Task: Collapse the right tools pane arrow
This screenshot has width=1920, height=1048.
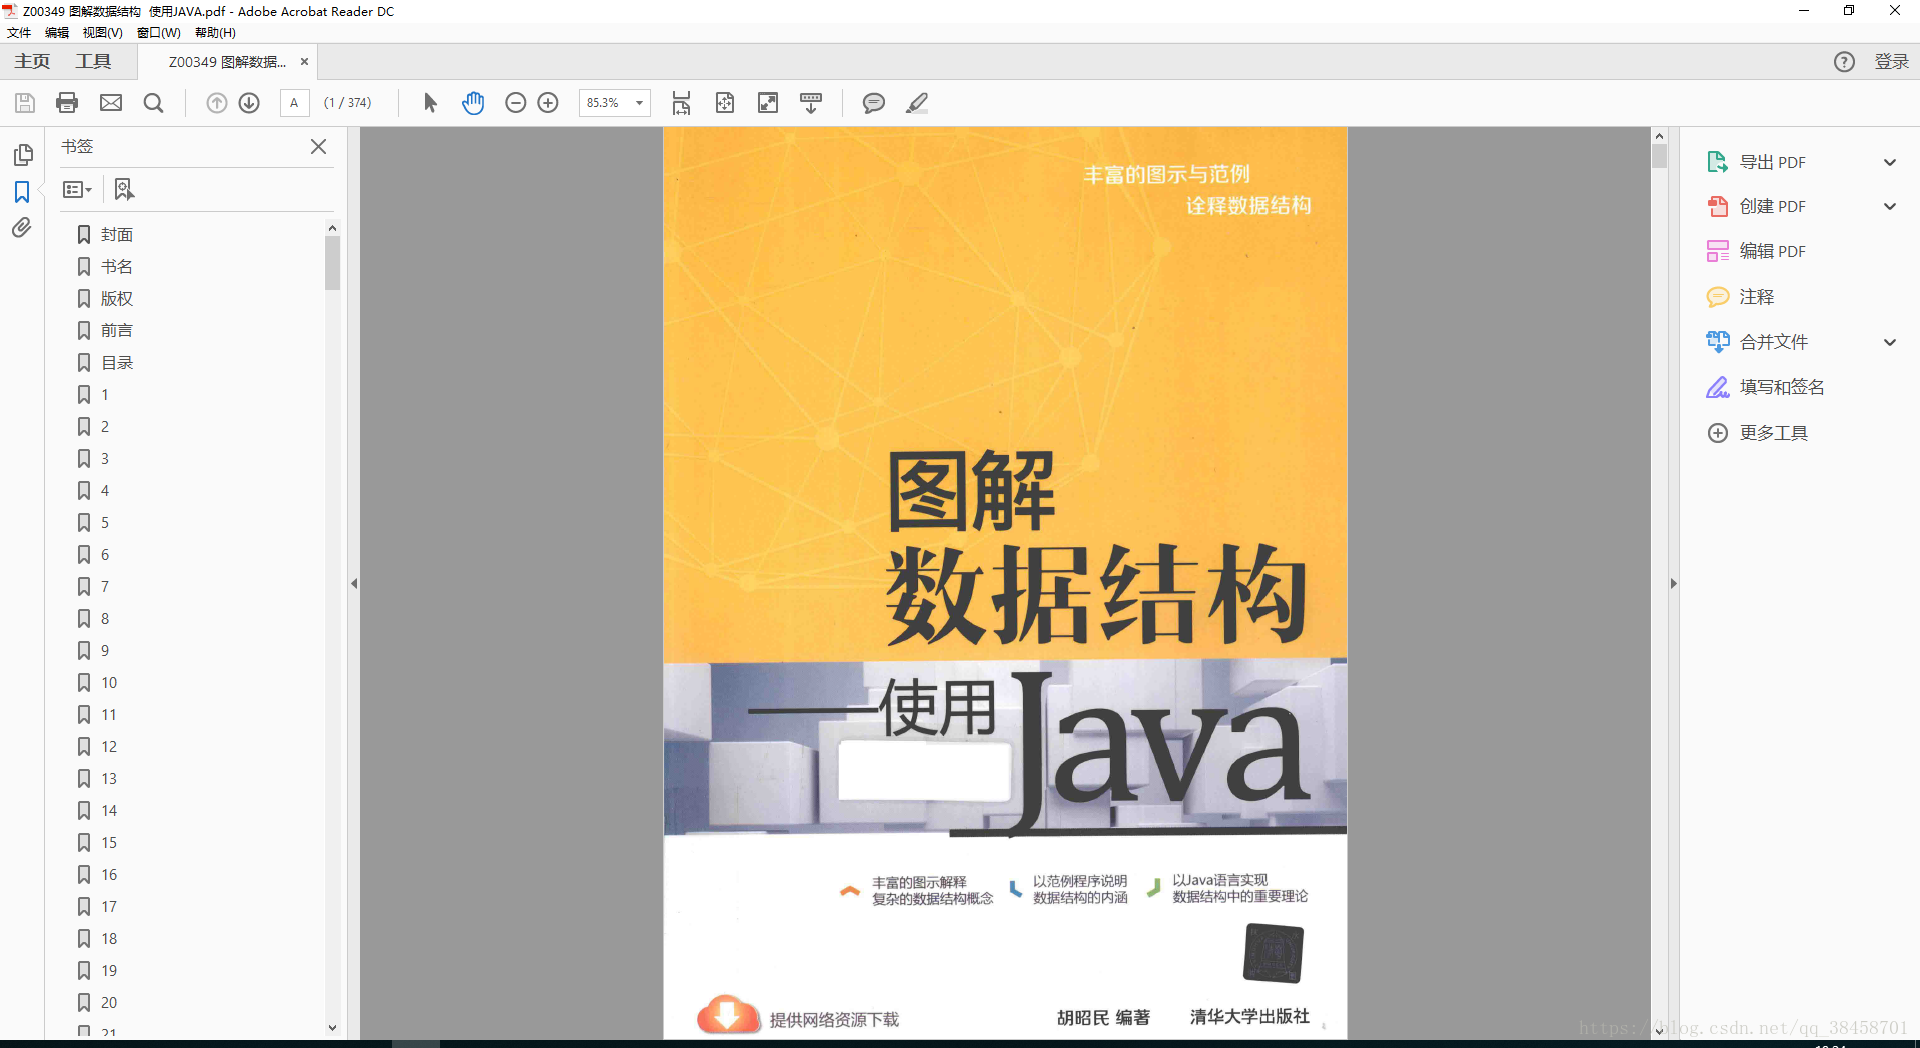Action: [1673, 583]
